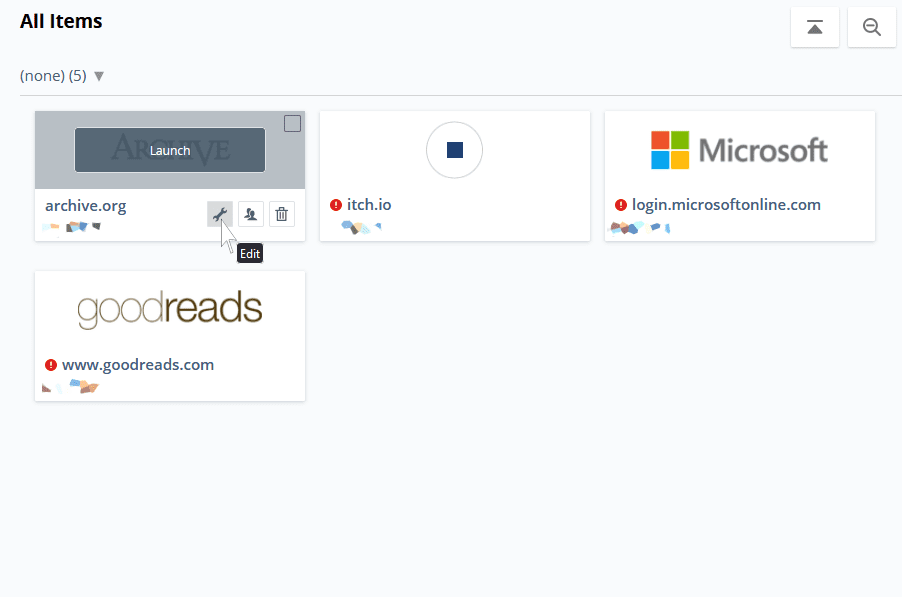Tick the checkbox on the archive.org card
The image size is (902, 597).
[292, 124]
